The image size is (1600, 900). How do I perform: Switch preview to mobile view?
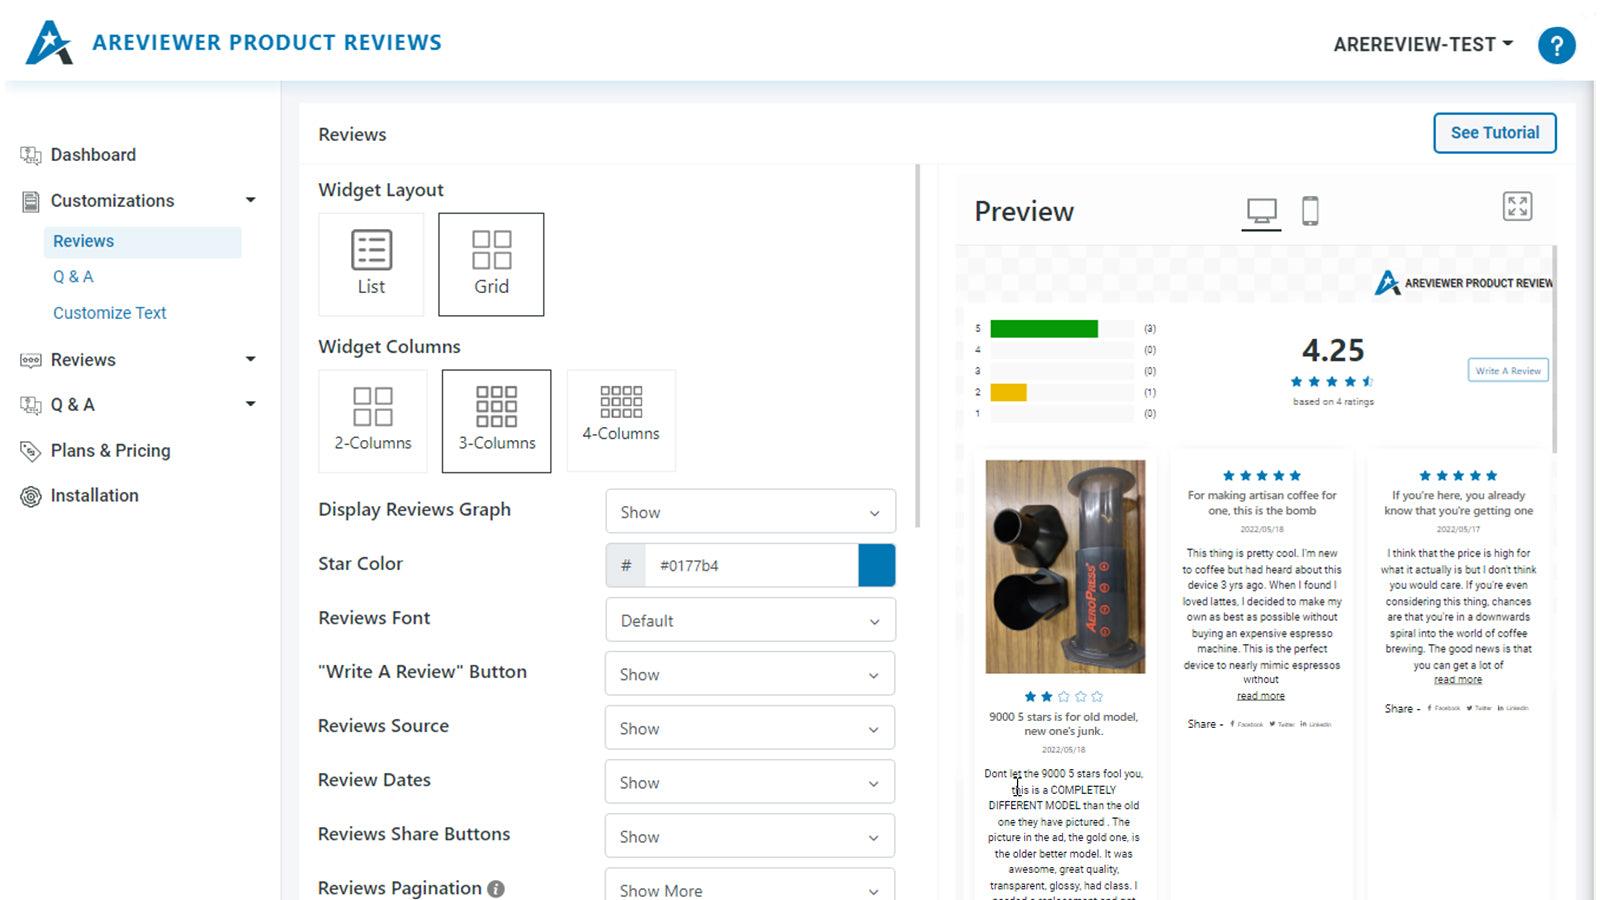tap(1311, 209)
